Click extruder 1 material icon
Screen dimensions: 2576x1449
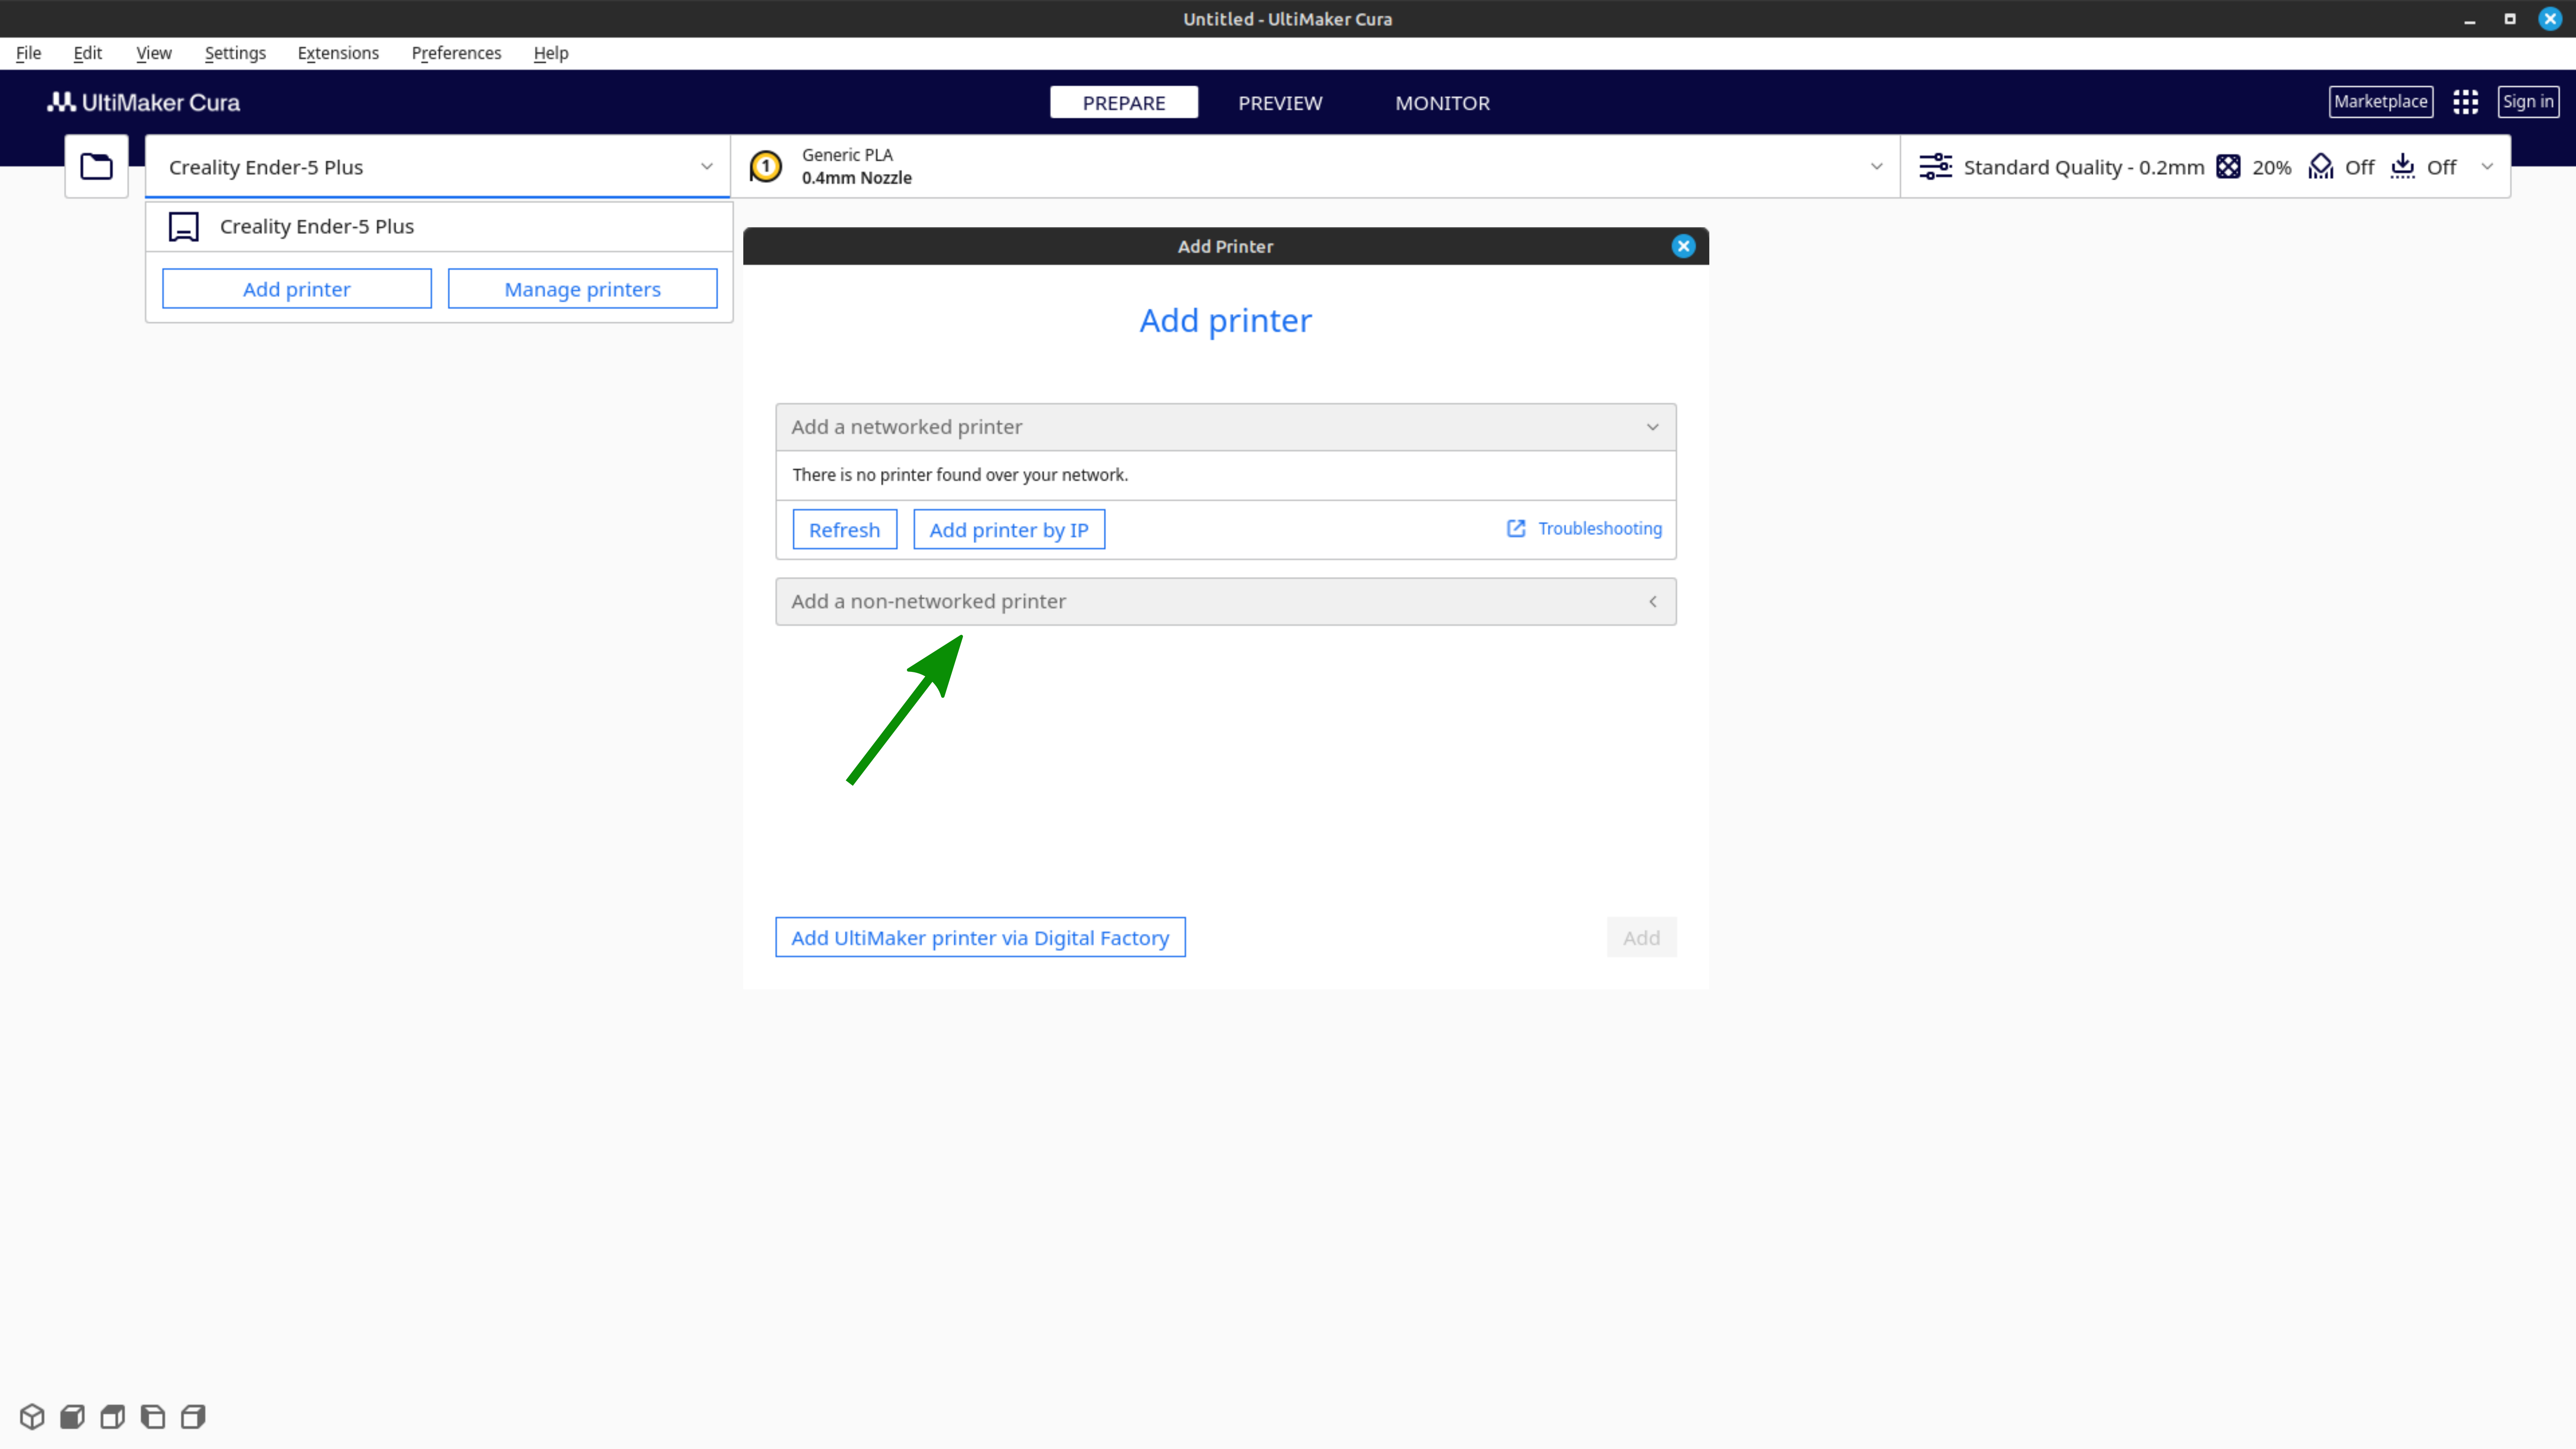(766, 166)
